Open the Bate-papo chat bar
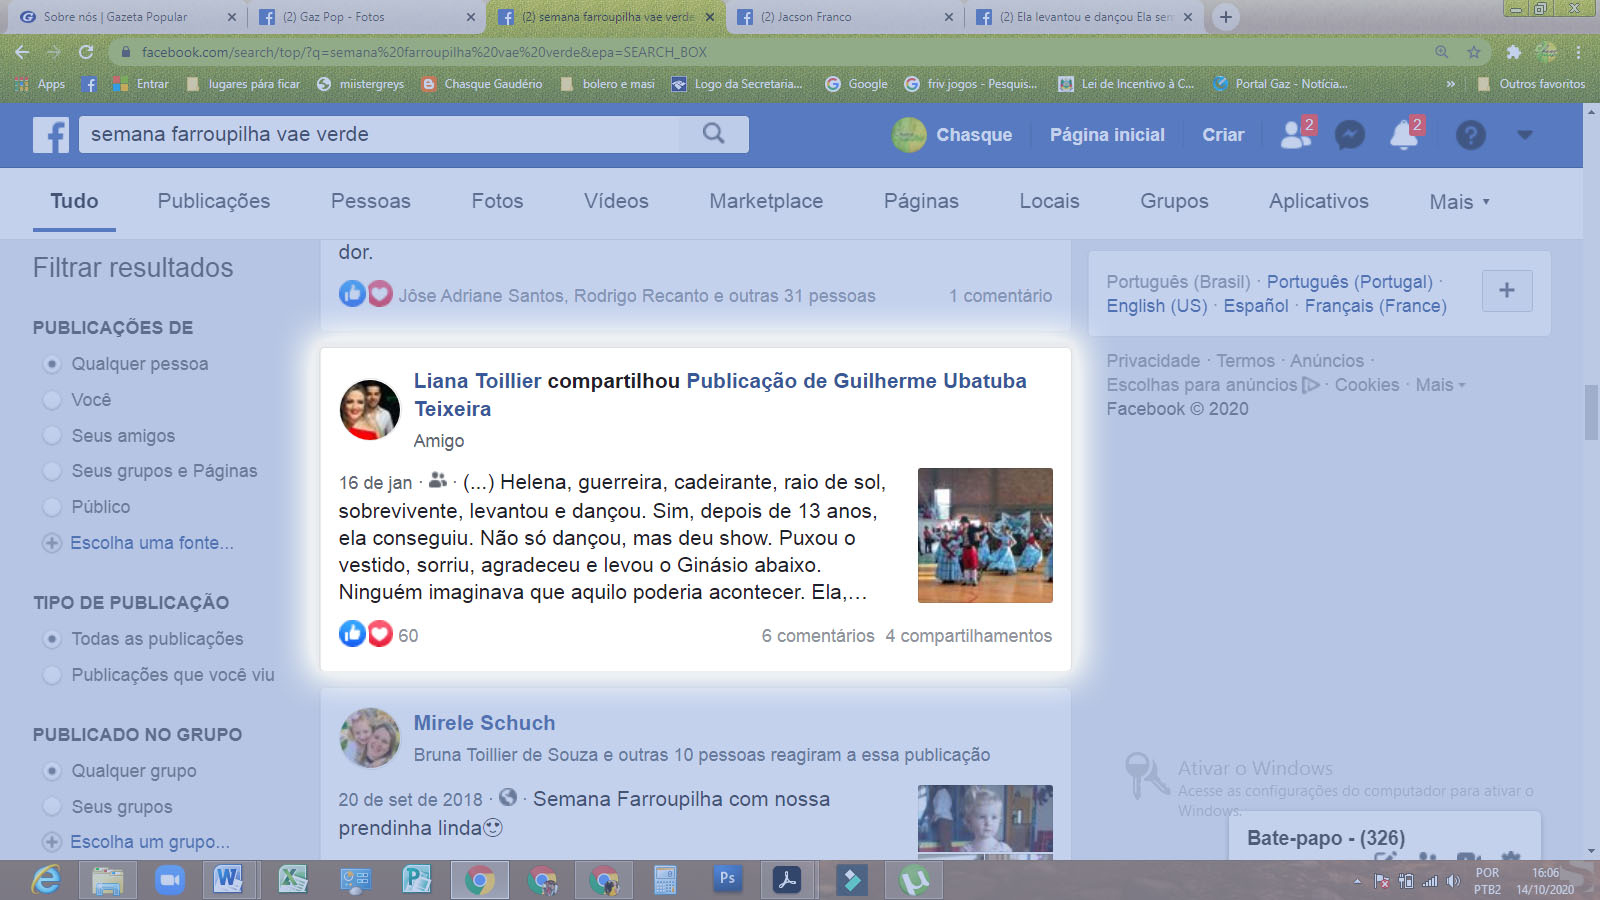The image size is (1600, 900). 1384,837
